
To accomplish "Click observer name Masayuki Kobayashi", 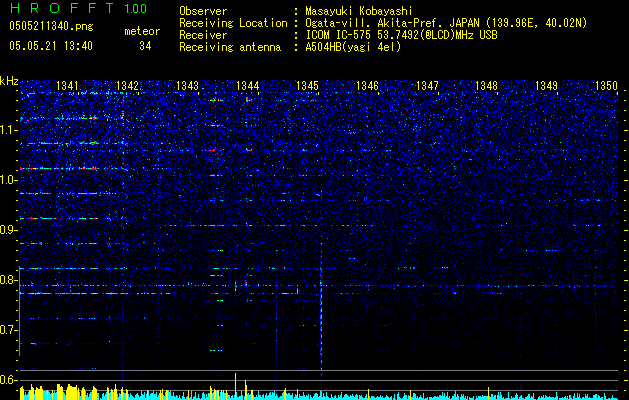I will pos(359,12).
